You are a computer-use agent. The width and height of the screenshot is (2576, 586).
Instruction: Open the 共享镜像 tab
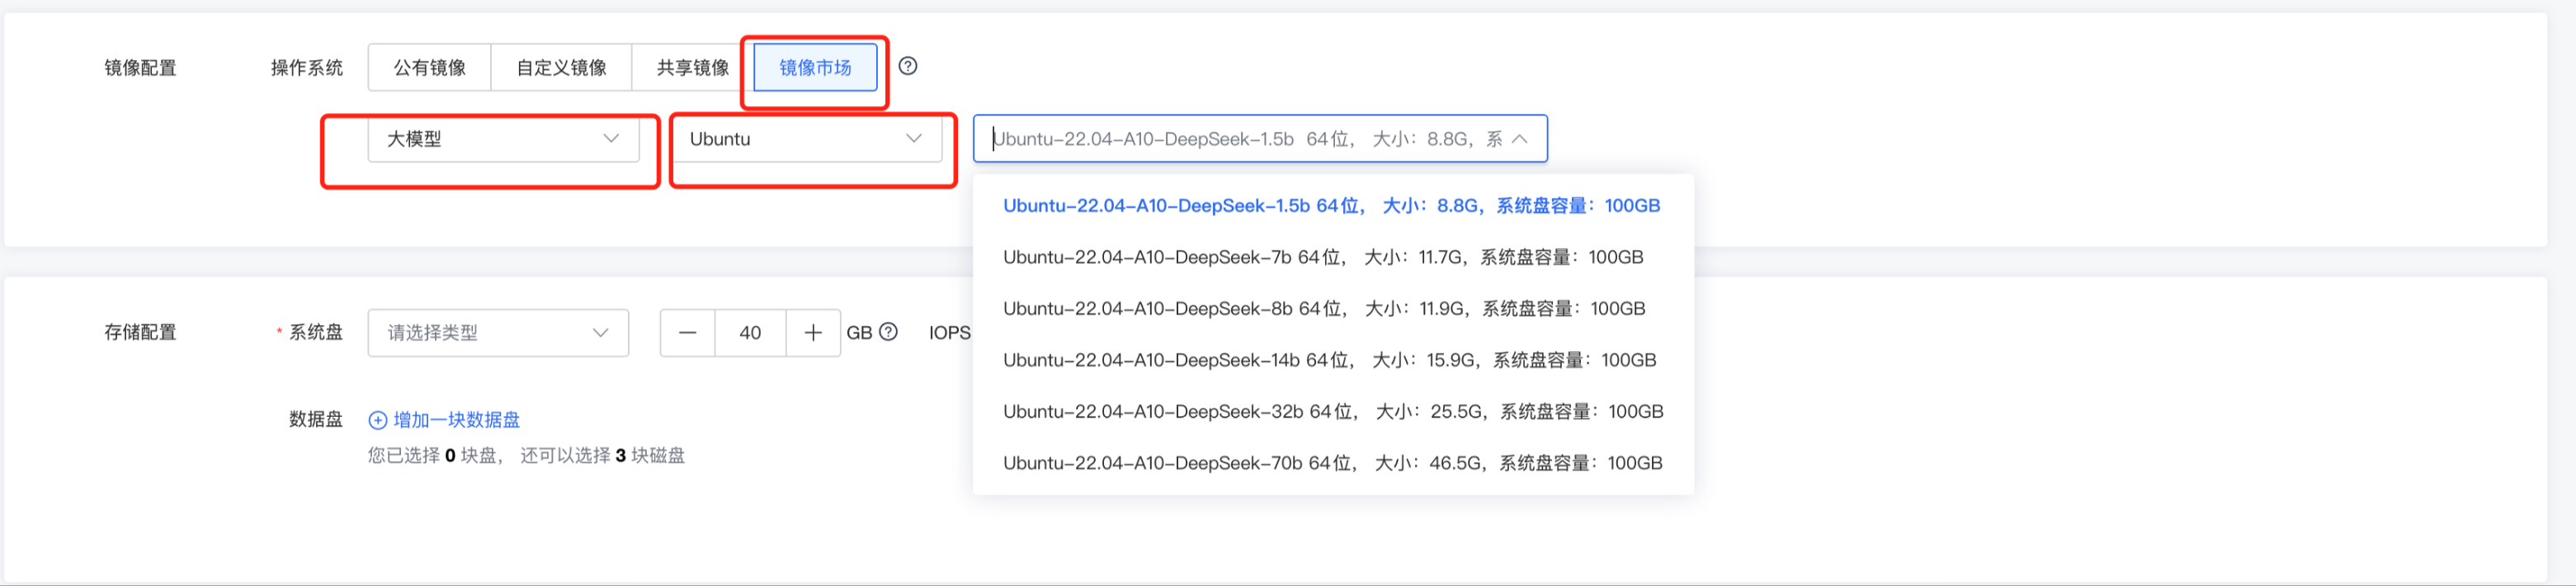click(692, 67)
